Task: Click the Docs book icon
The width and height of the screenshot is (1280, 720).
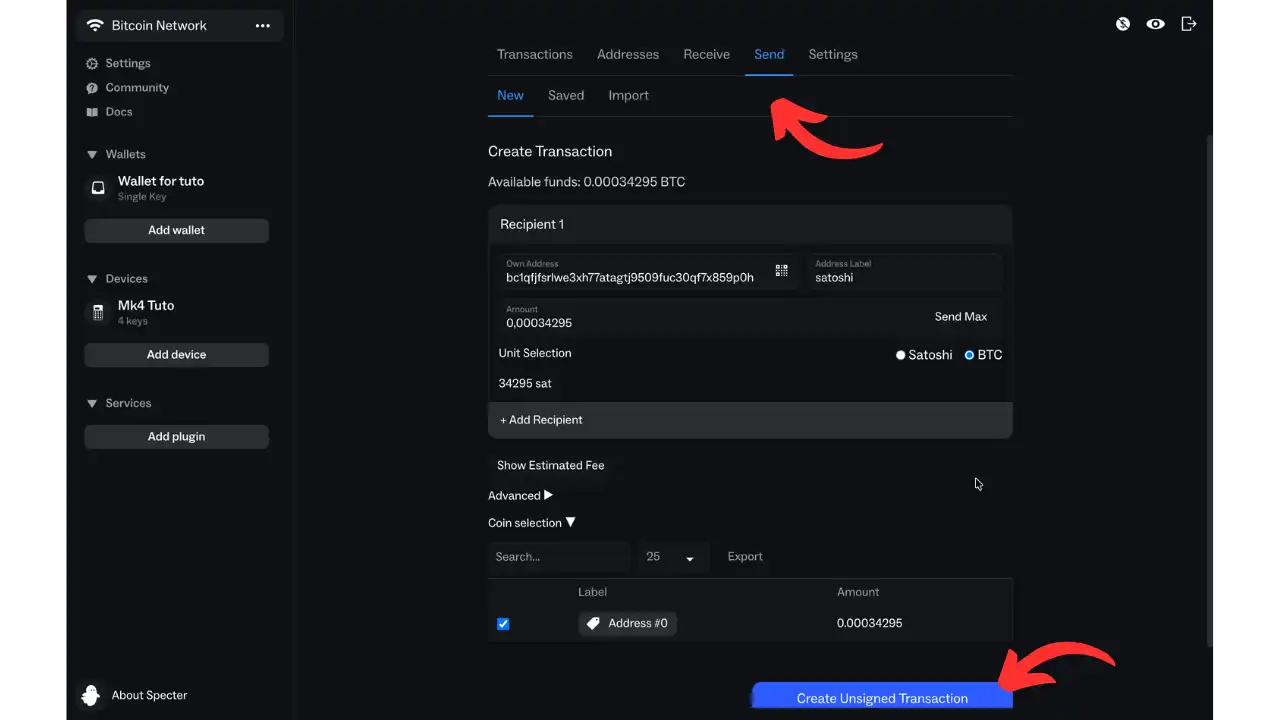Action: tap(92, 112)
